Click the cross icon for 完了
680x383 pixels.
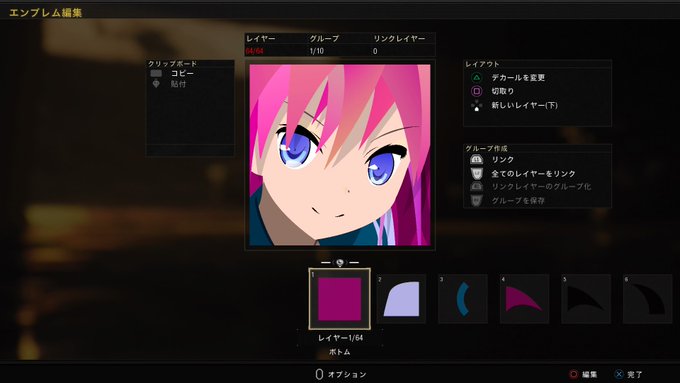[x=619, y=374]
